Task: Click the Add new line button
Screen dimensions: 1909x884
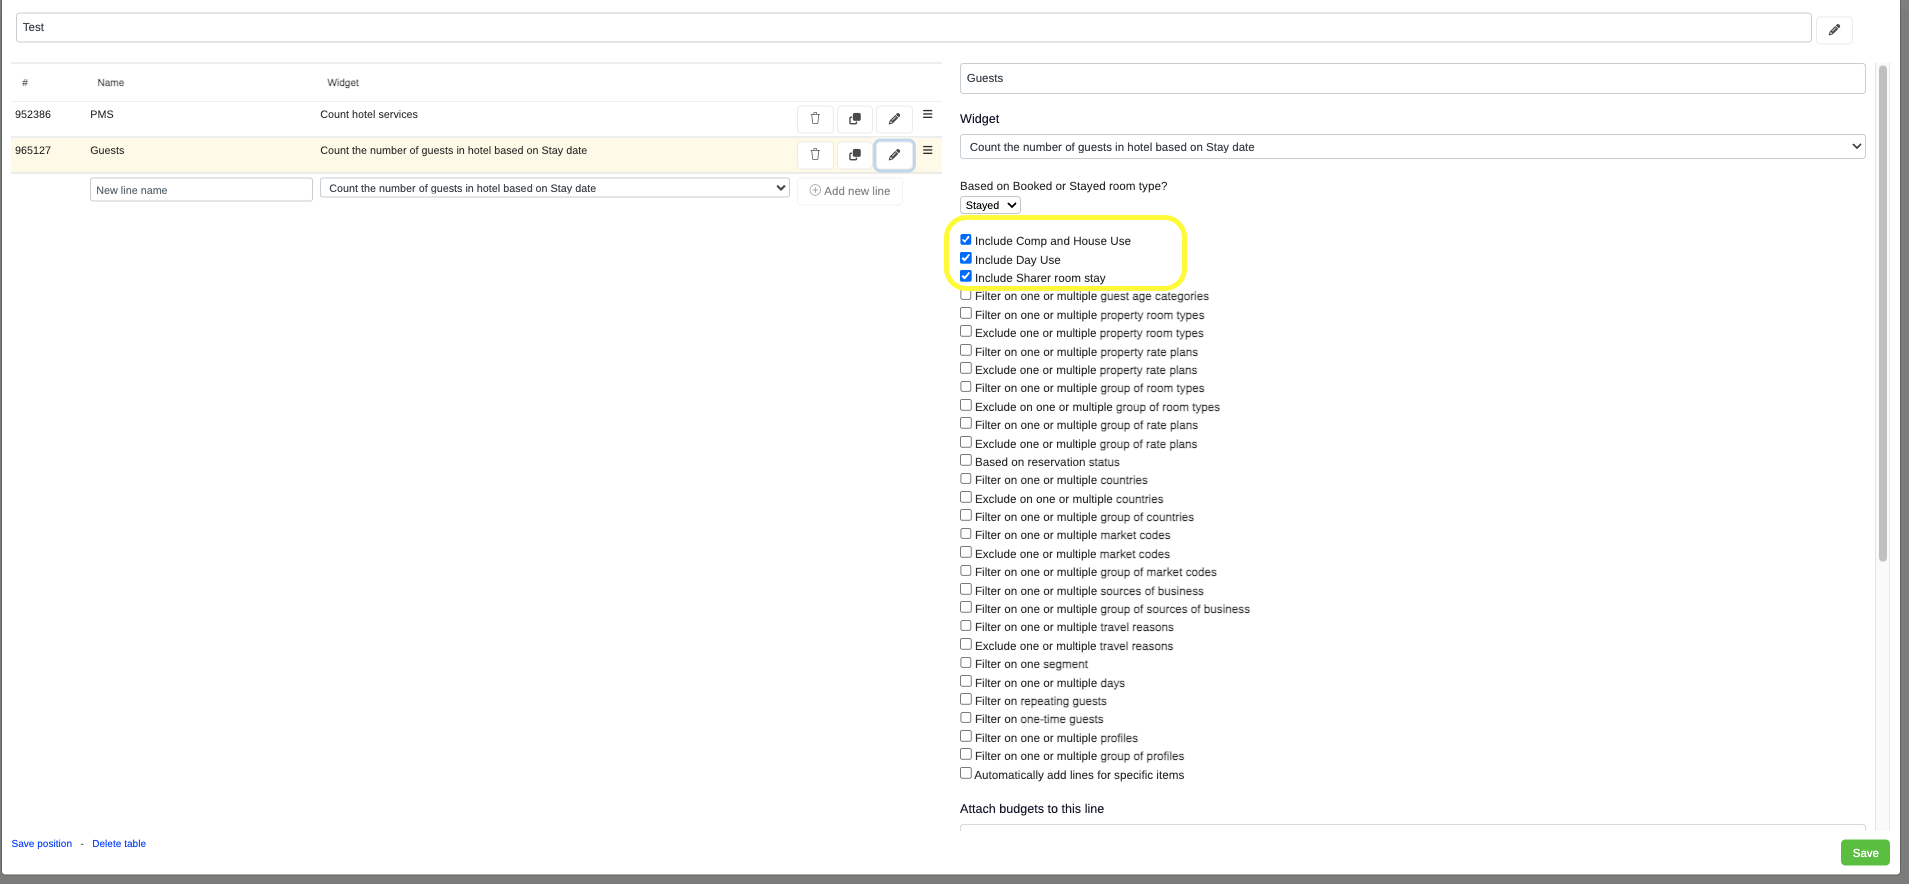Action: pos(850,191)
